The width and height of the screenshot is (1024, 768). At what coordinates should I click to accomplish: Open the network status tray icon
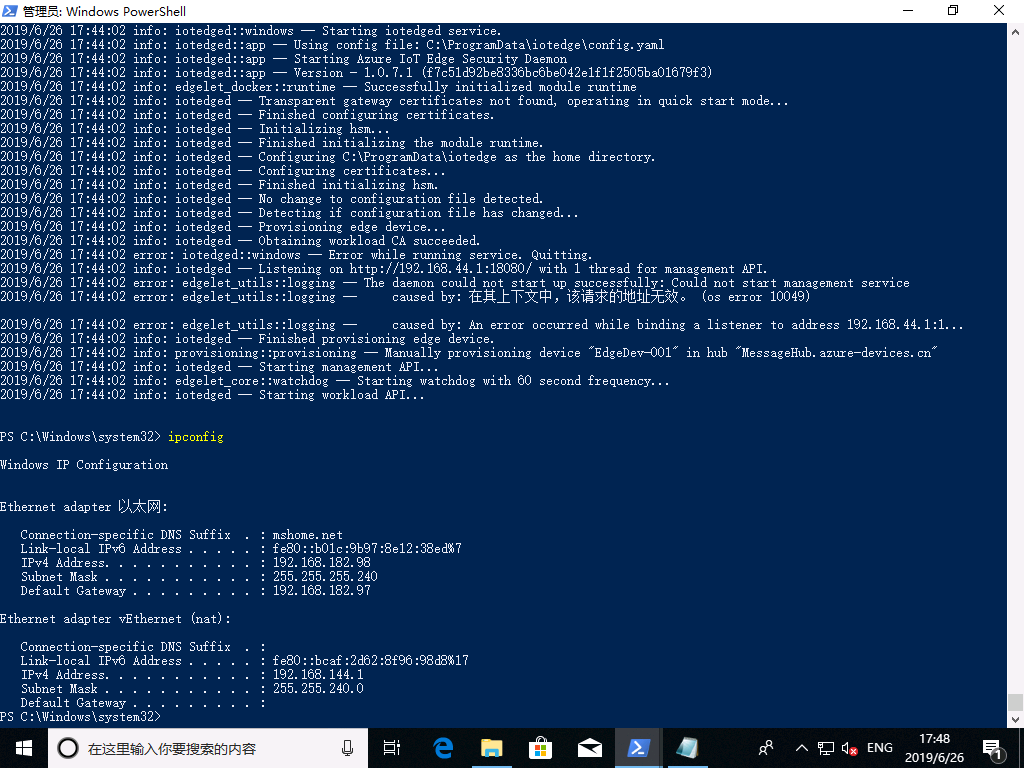pos(827,747)
